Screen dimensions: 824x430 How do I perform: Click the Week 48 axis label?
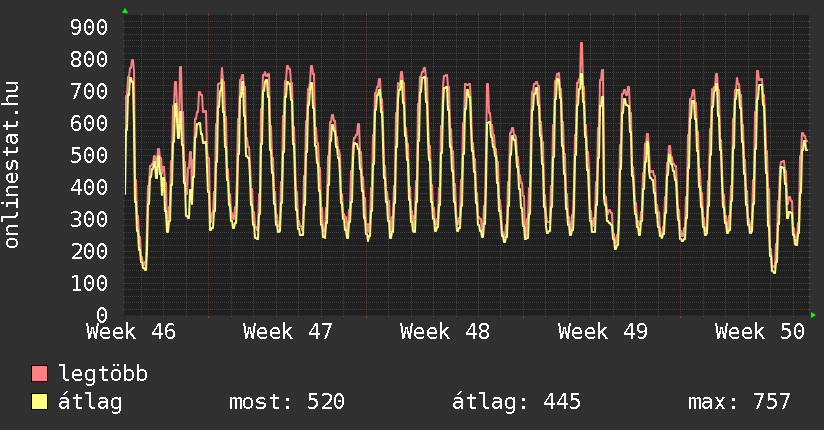pyautogui.click(x=445, y=331)
